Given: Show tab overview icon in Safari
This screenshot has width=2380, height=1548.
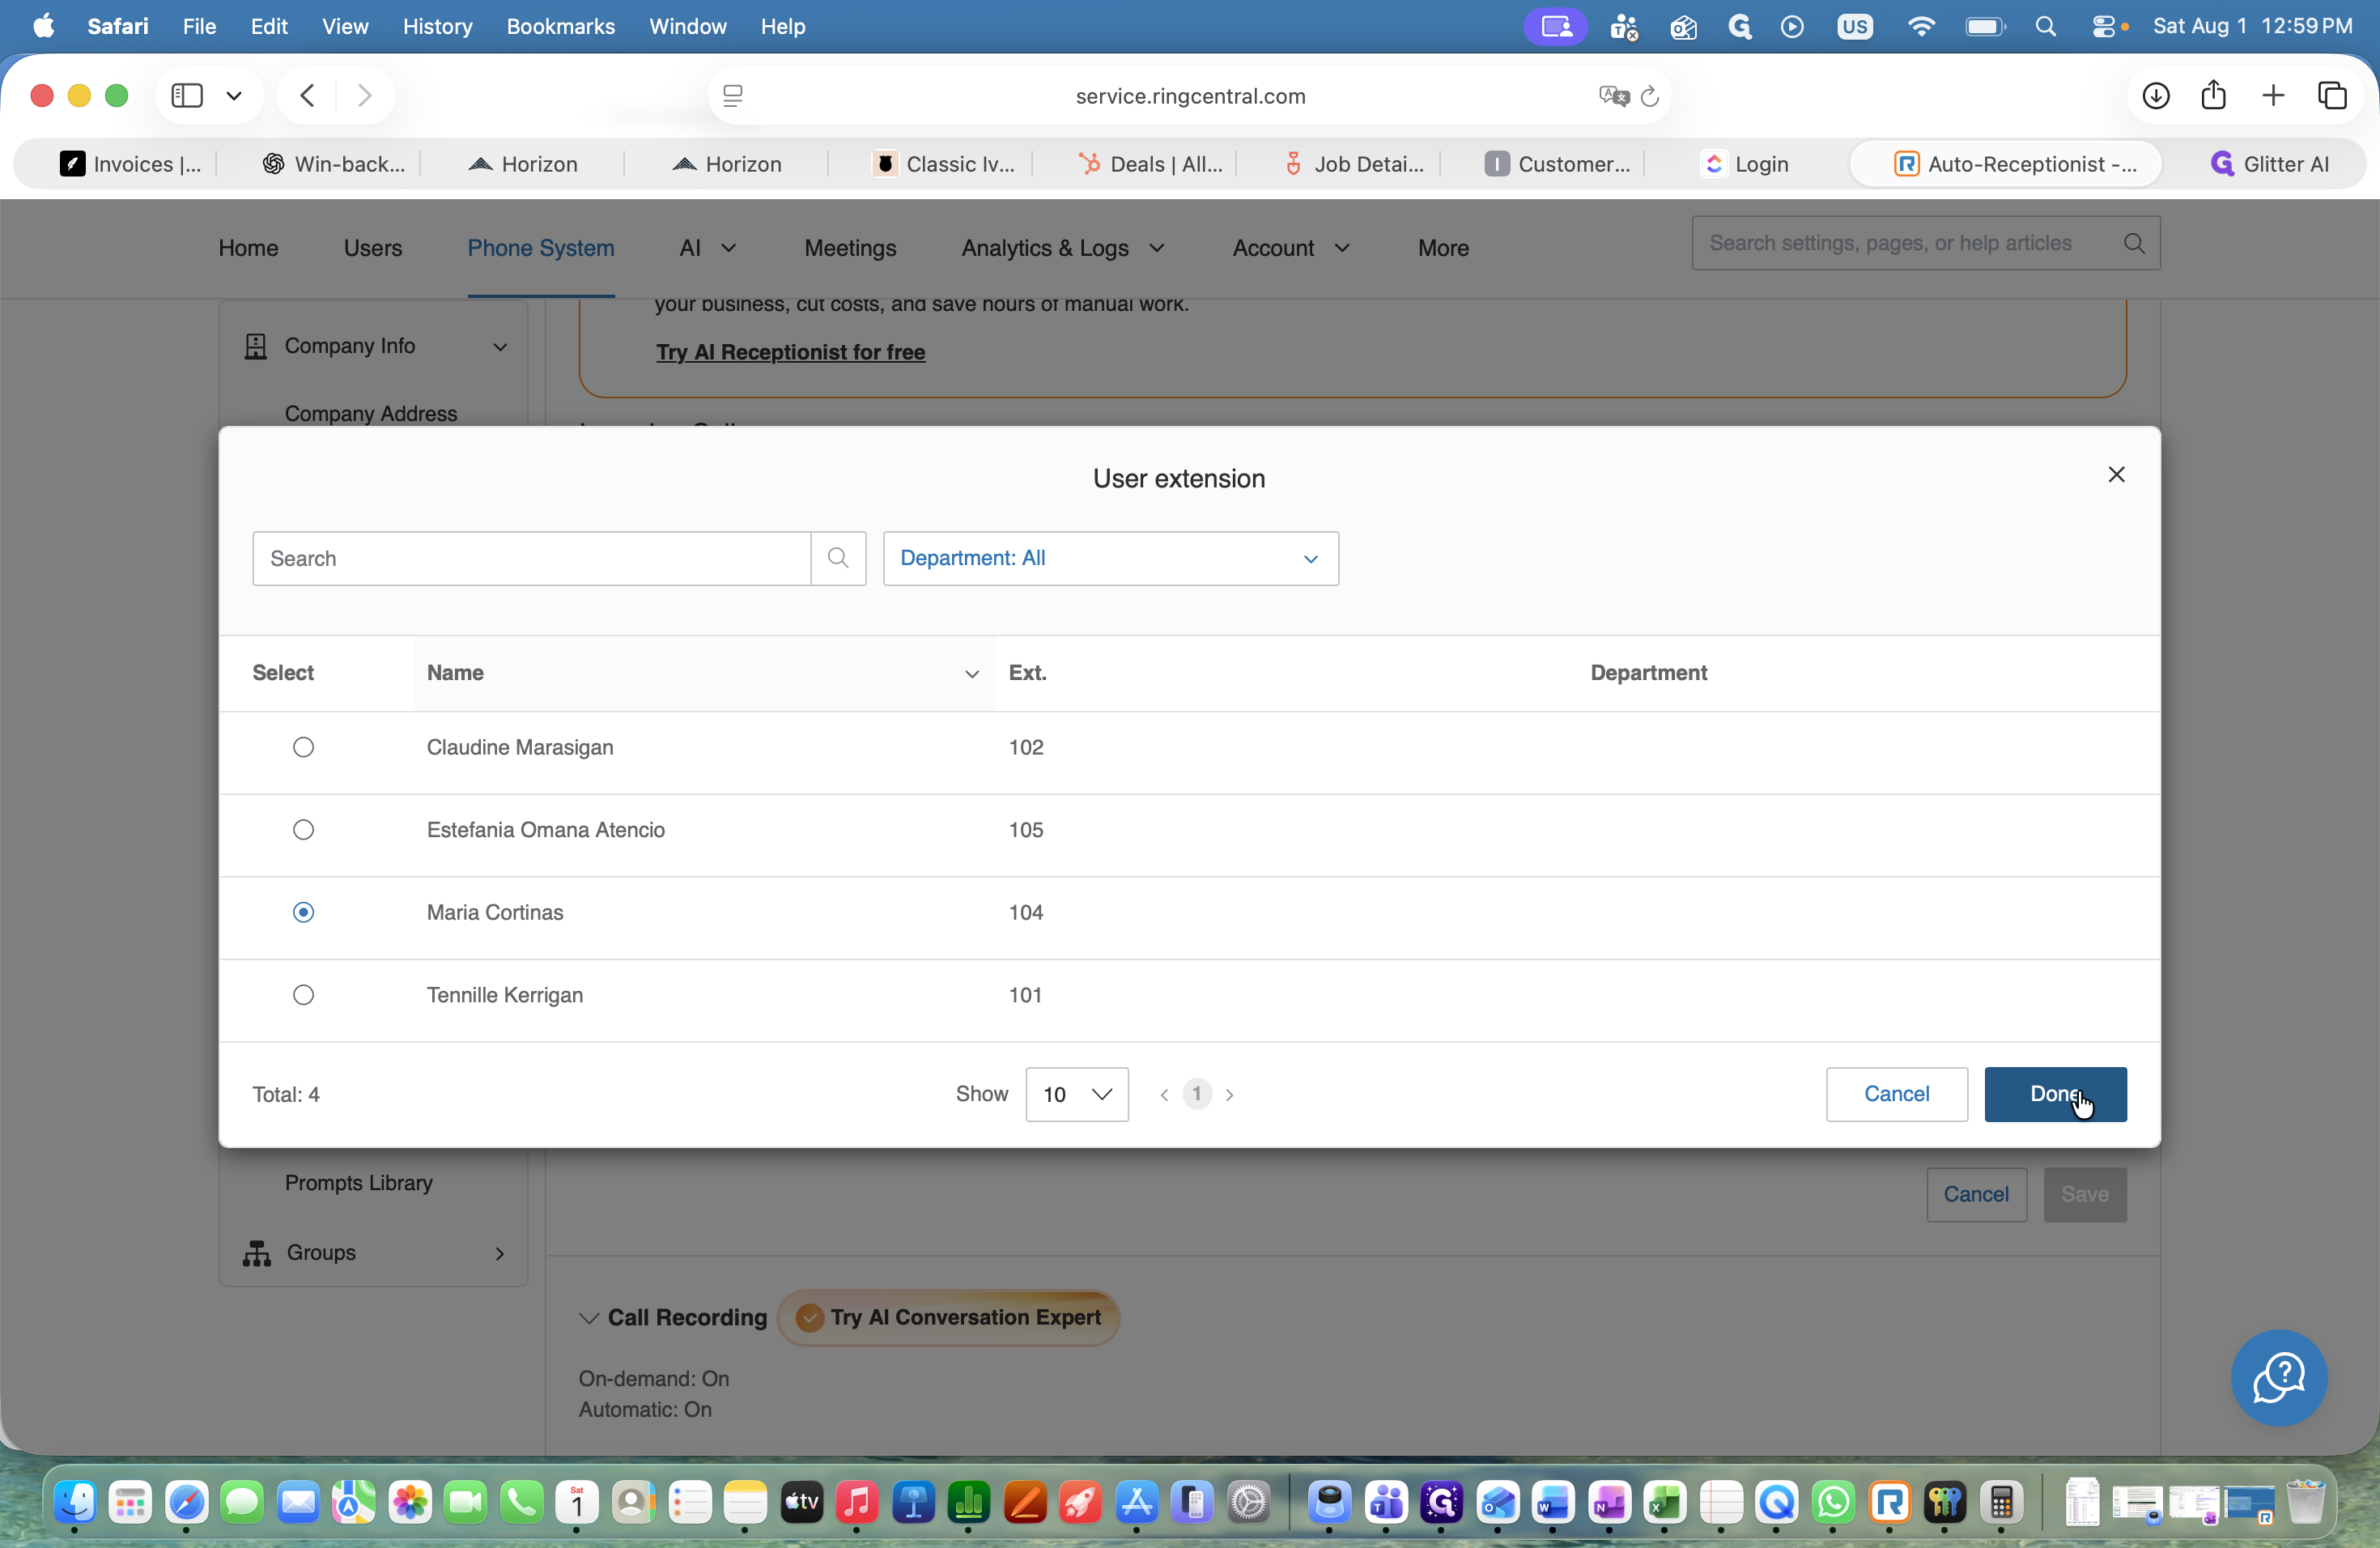Looking at the screenshot, I should 2332,96.
